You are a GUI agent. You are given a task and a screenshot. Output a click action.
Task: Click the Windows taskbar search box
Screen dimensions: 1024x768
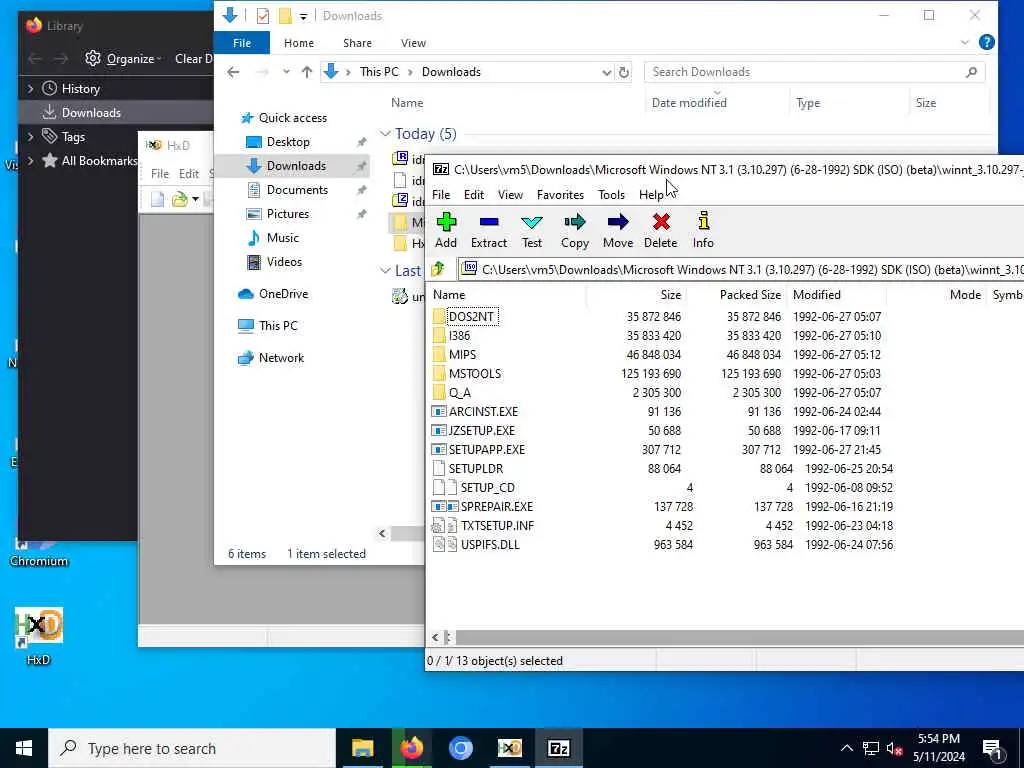coord(192,748)
